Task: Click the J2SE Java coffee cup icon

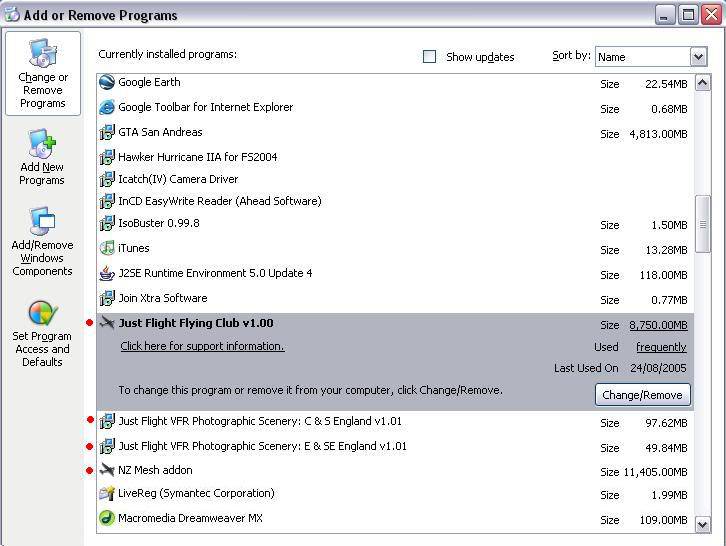Action: pos(107,273)
